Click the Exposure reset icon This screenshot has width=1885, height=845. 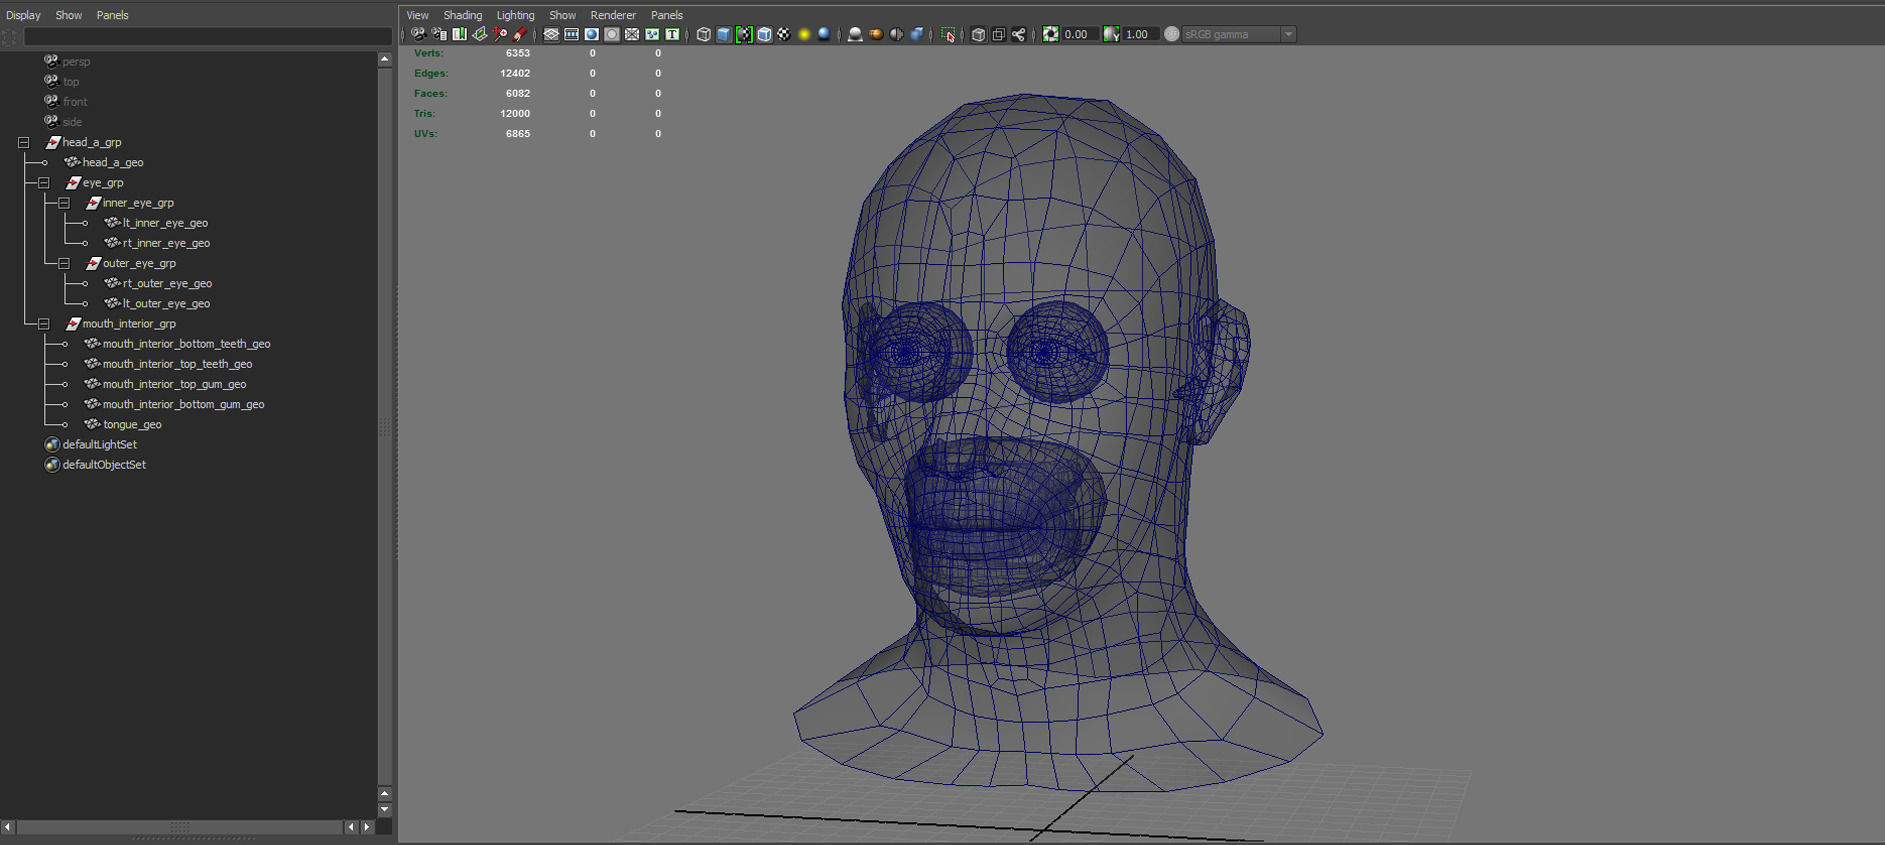[x=1050, y=34]
